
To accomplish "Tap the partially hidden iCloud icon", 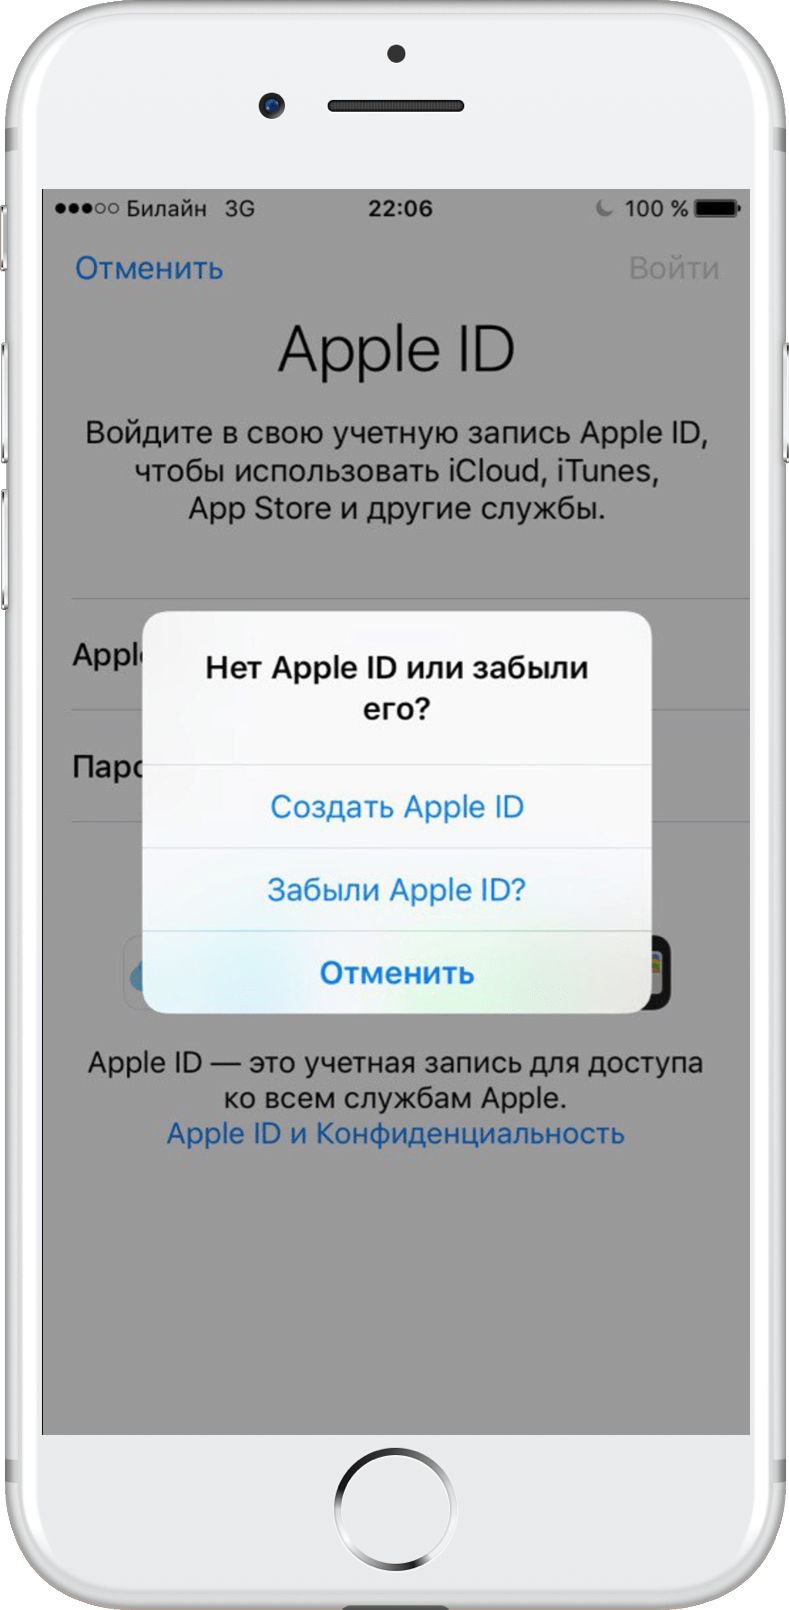I will [x=135, y=974].
